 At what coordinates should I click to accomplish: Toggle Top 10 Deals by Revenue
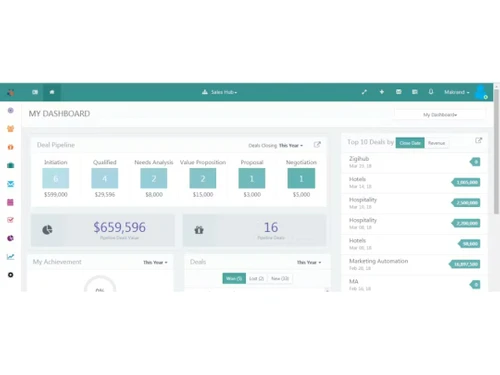[437, 143]
